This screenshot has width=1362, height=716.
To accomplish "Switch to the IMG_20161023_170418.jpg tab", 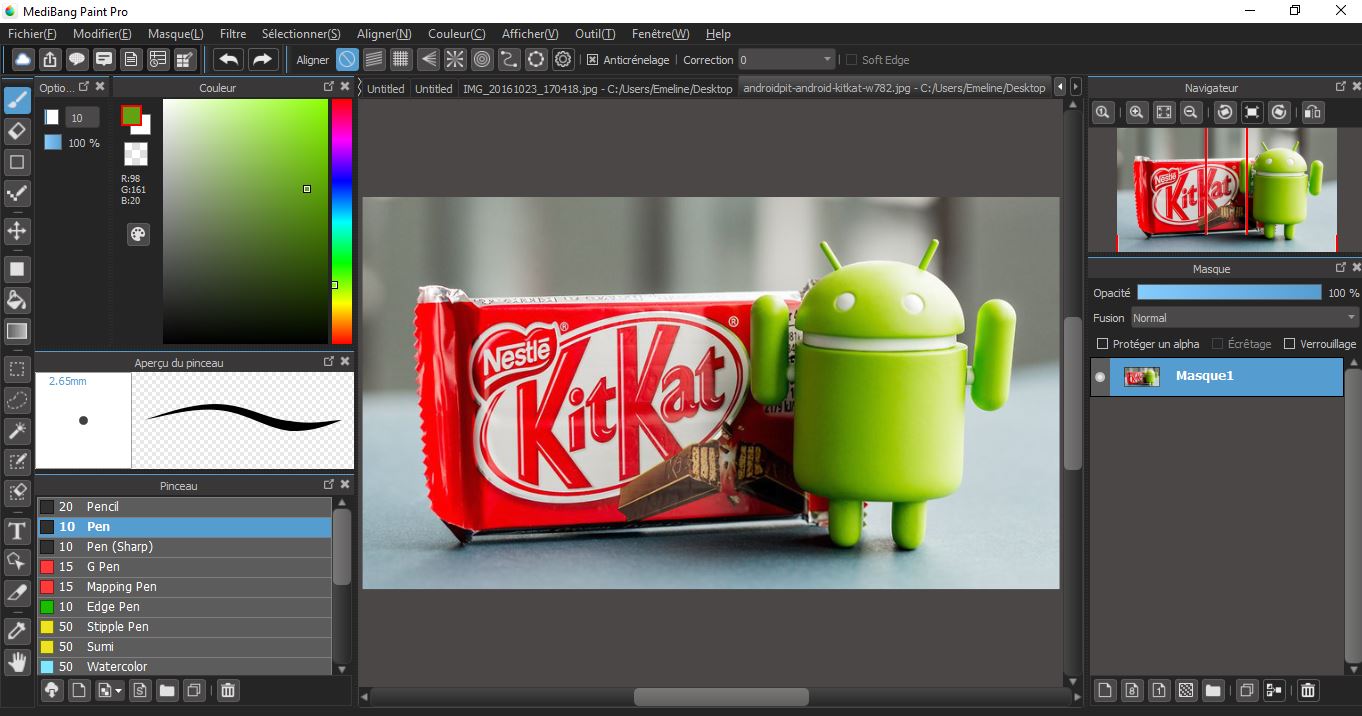I will tap(598, 88).
